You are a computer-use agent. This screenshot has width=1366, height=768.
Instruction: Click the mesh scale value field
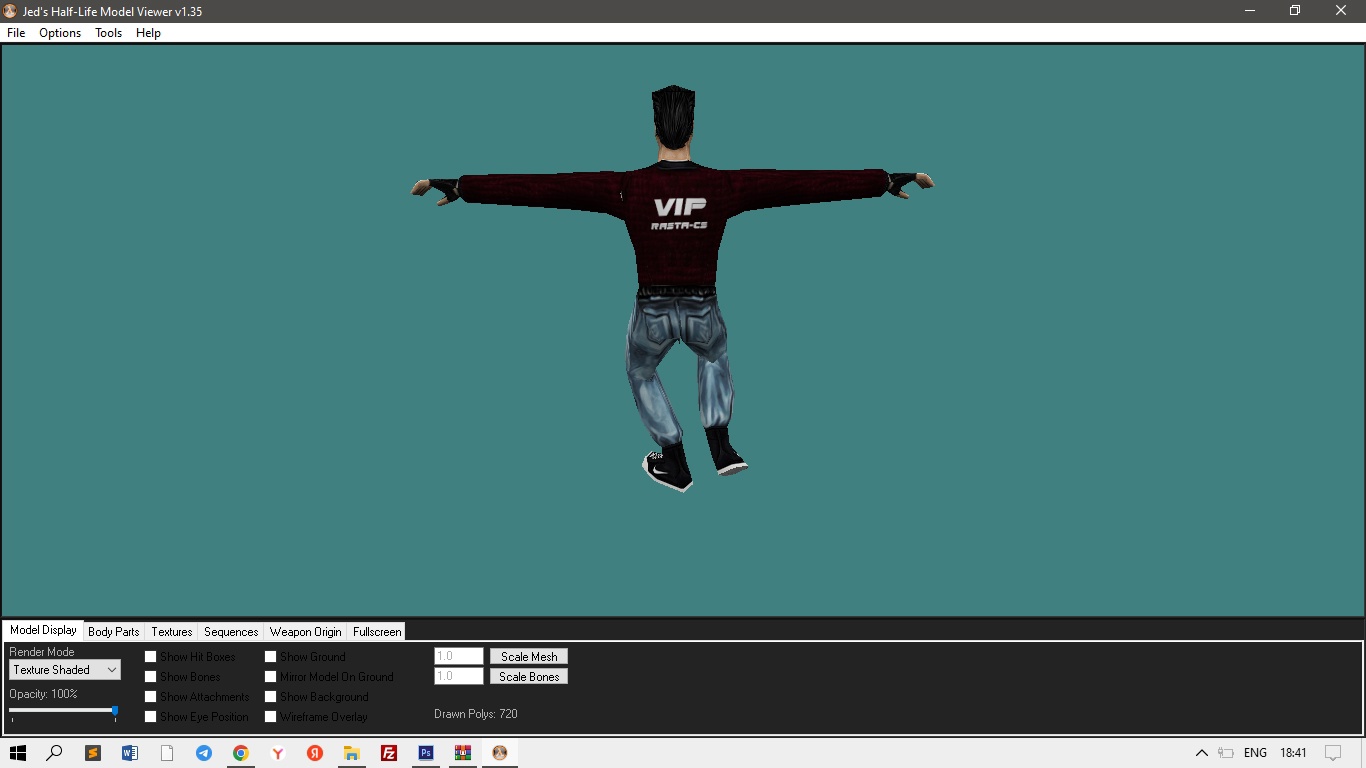pos(459,656)
